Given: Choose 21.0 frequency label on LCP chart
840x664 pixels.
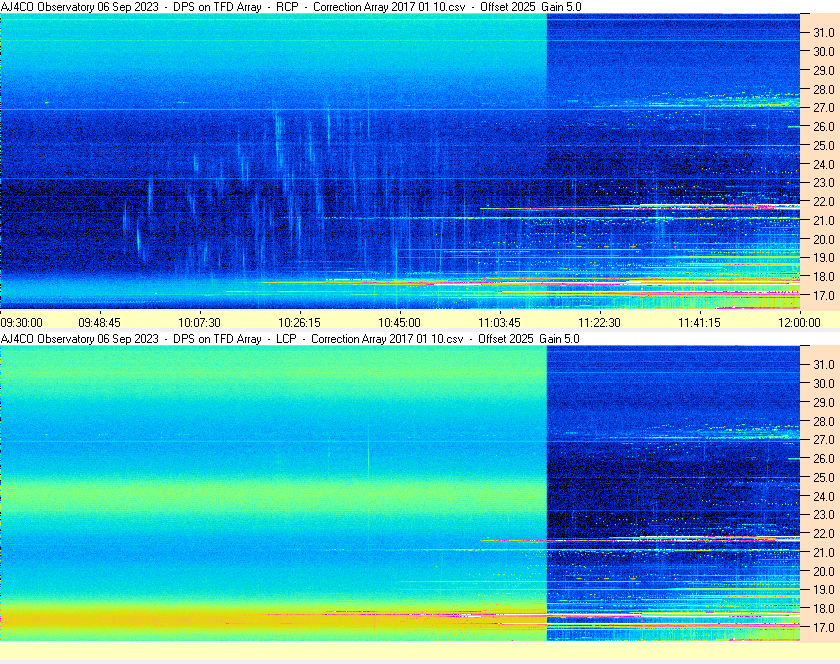Looking at the screenshot, I should tap(824, 552).
